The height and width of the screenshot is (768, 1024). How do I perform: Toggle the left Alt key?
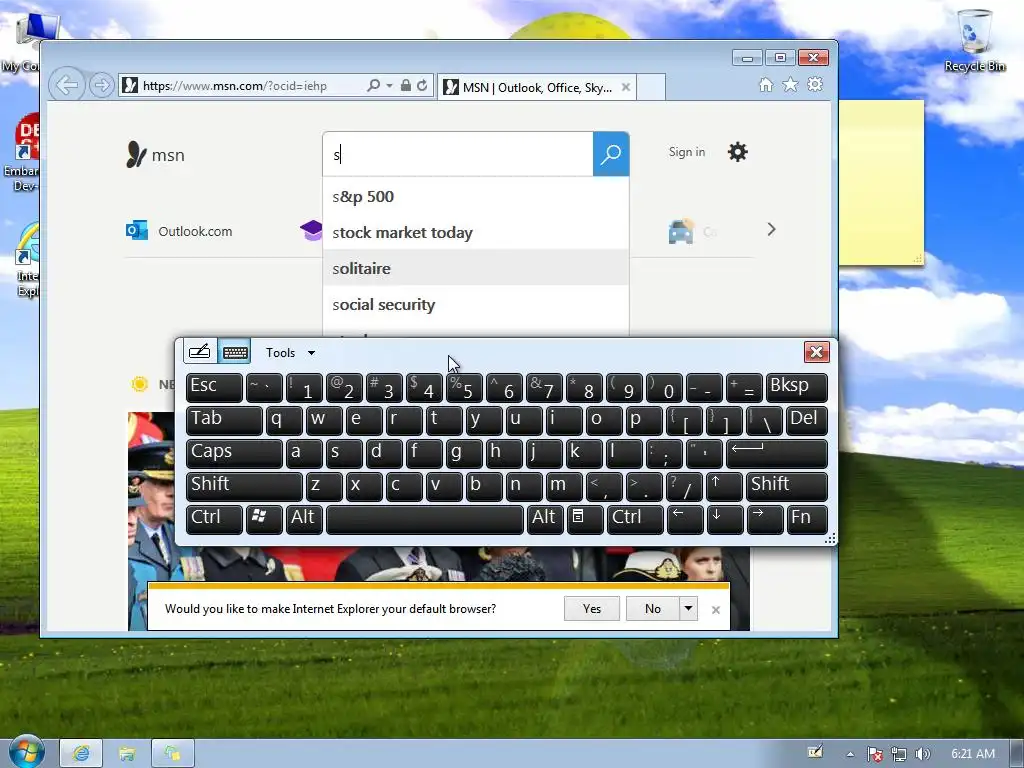click(x=304, y=519)
